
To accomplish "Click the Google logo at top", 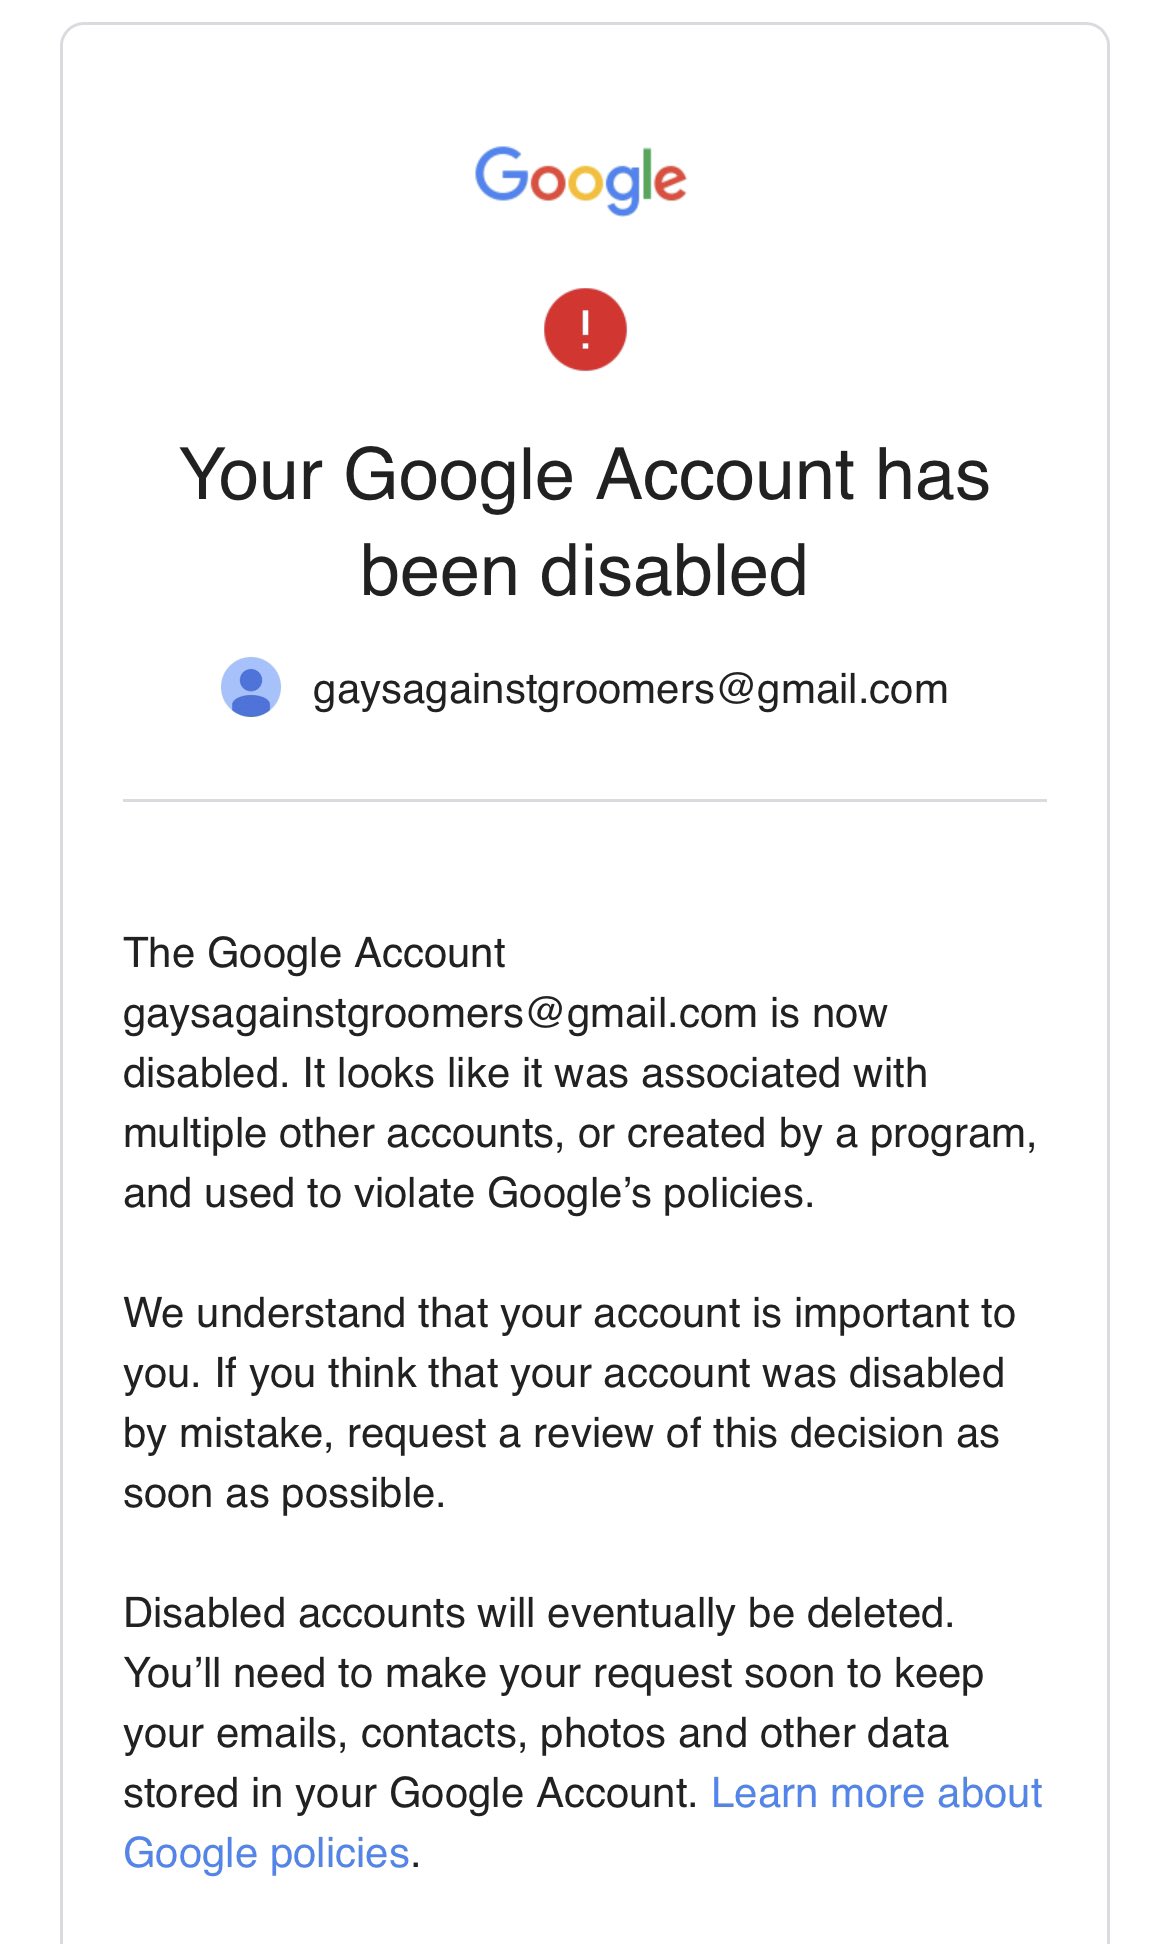I will click(580, 180).
